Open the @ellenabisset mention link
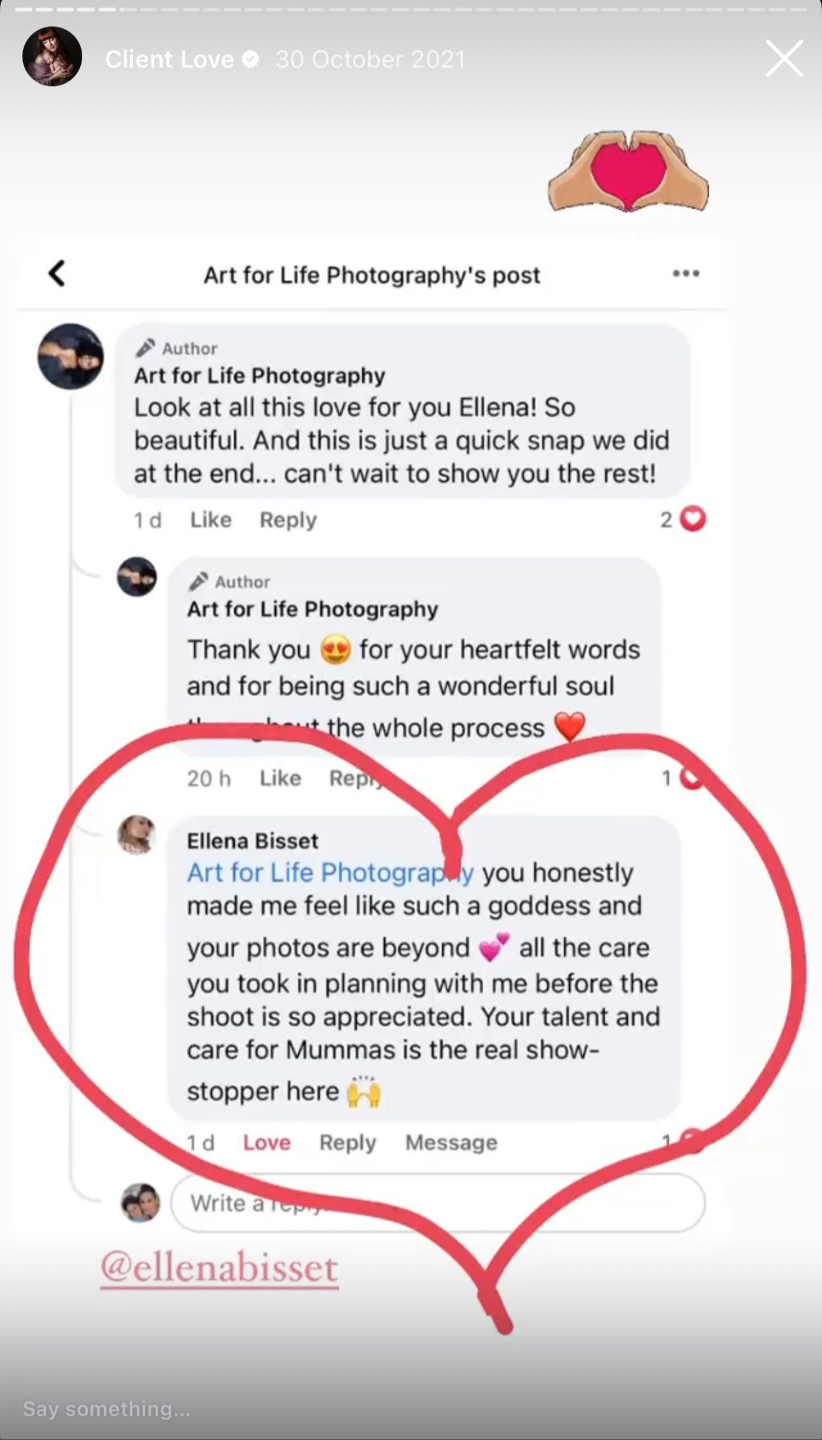 [x=219, y=1269]
